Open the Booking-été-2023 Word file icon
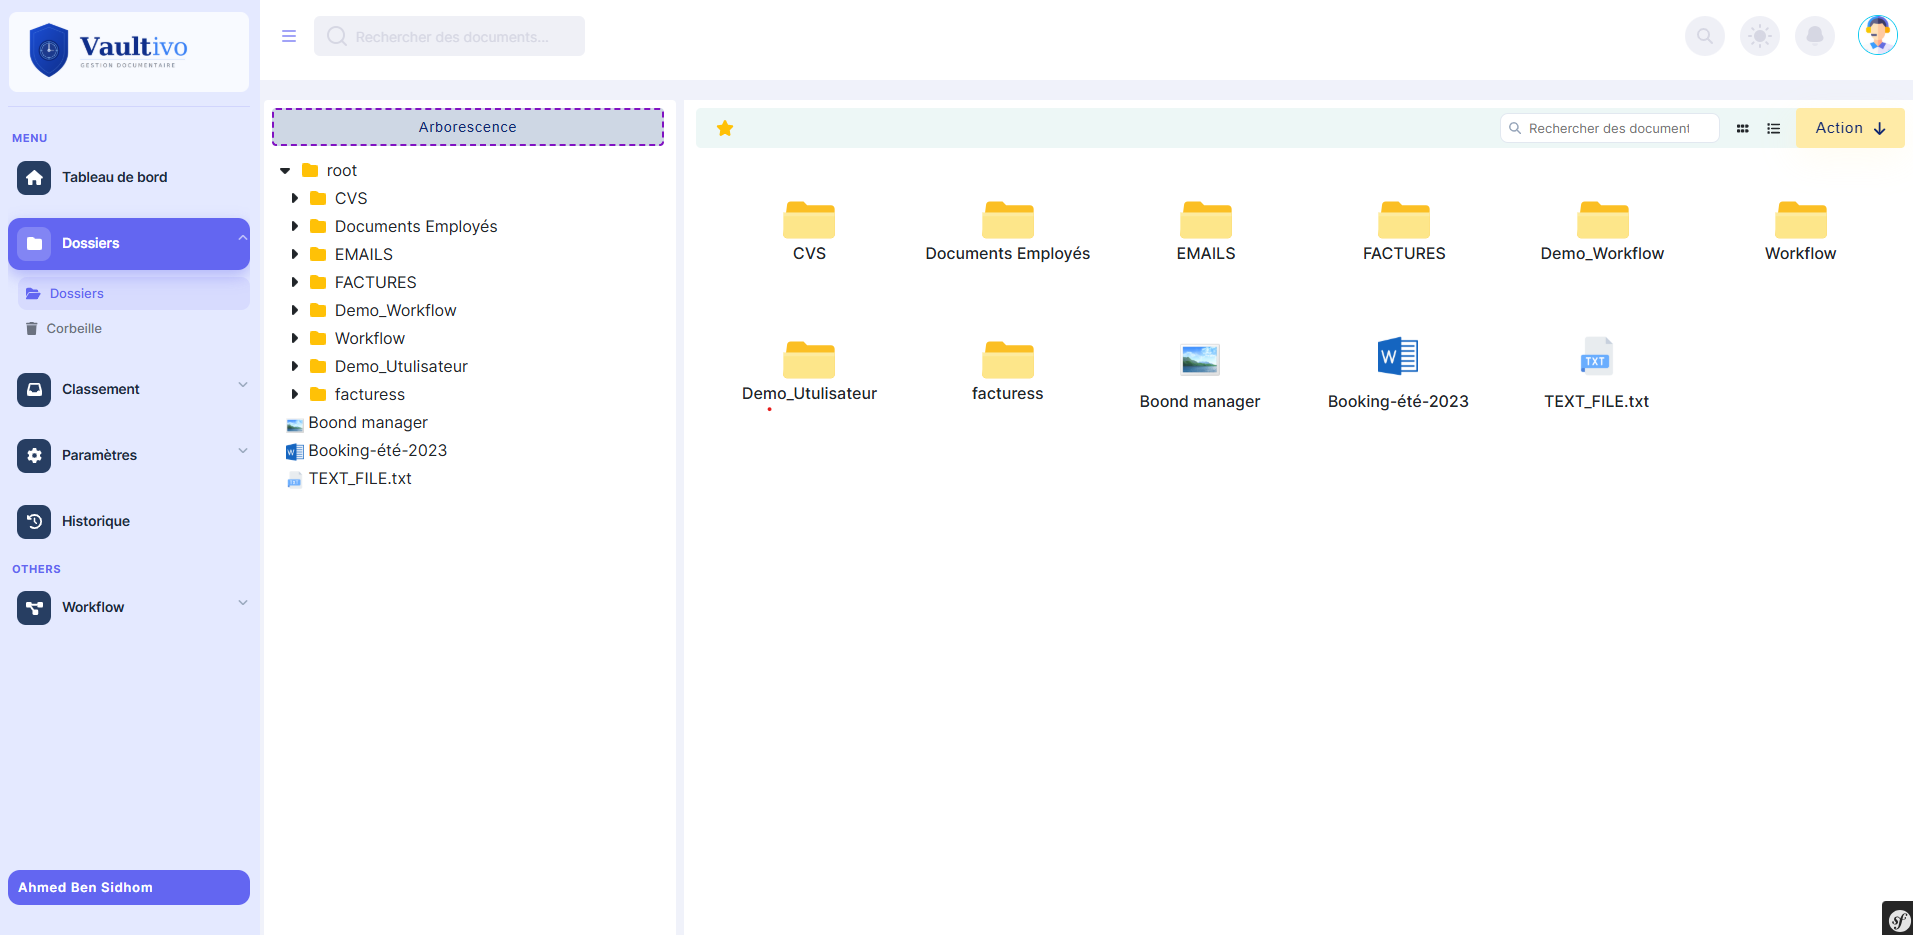 pyautogui.click(x=1398, y=356)
